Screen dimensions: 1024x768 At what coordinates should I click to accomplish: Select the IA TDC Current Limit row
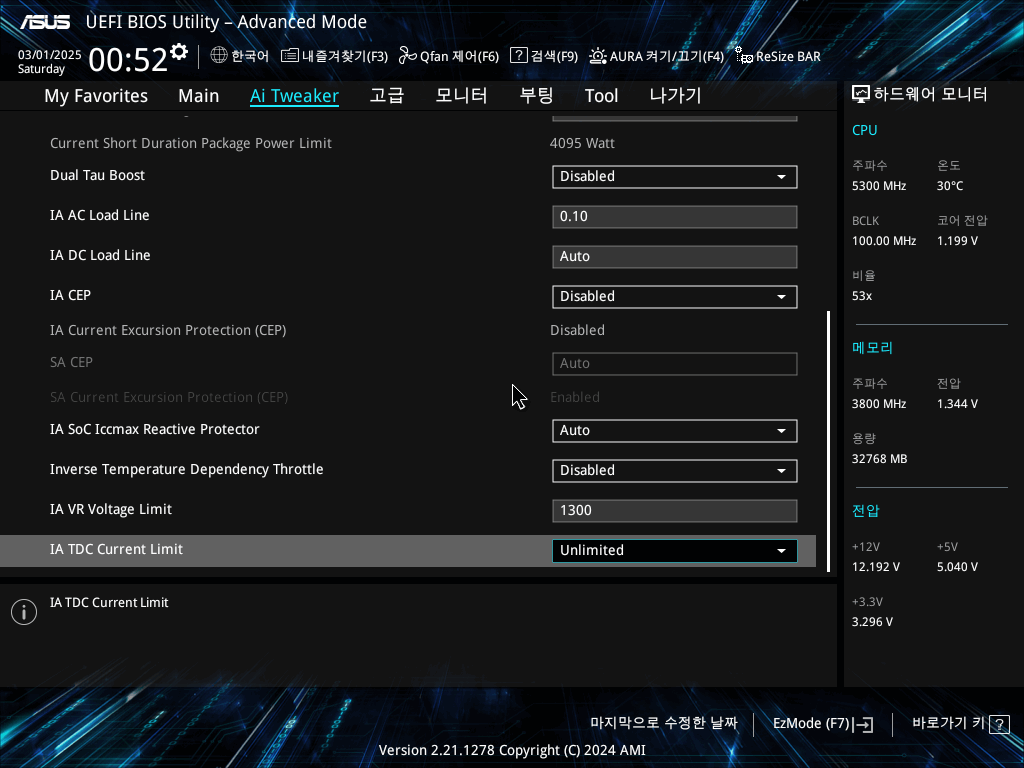tap(408, 551)
